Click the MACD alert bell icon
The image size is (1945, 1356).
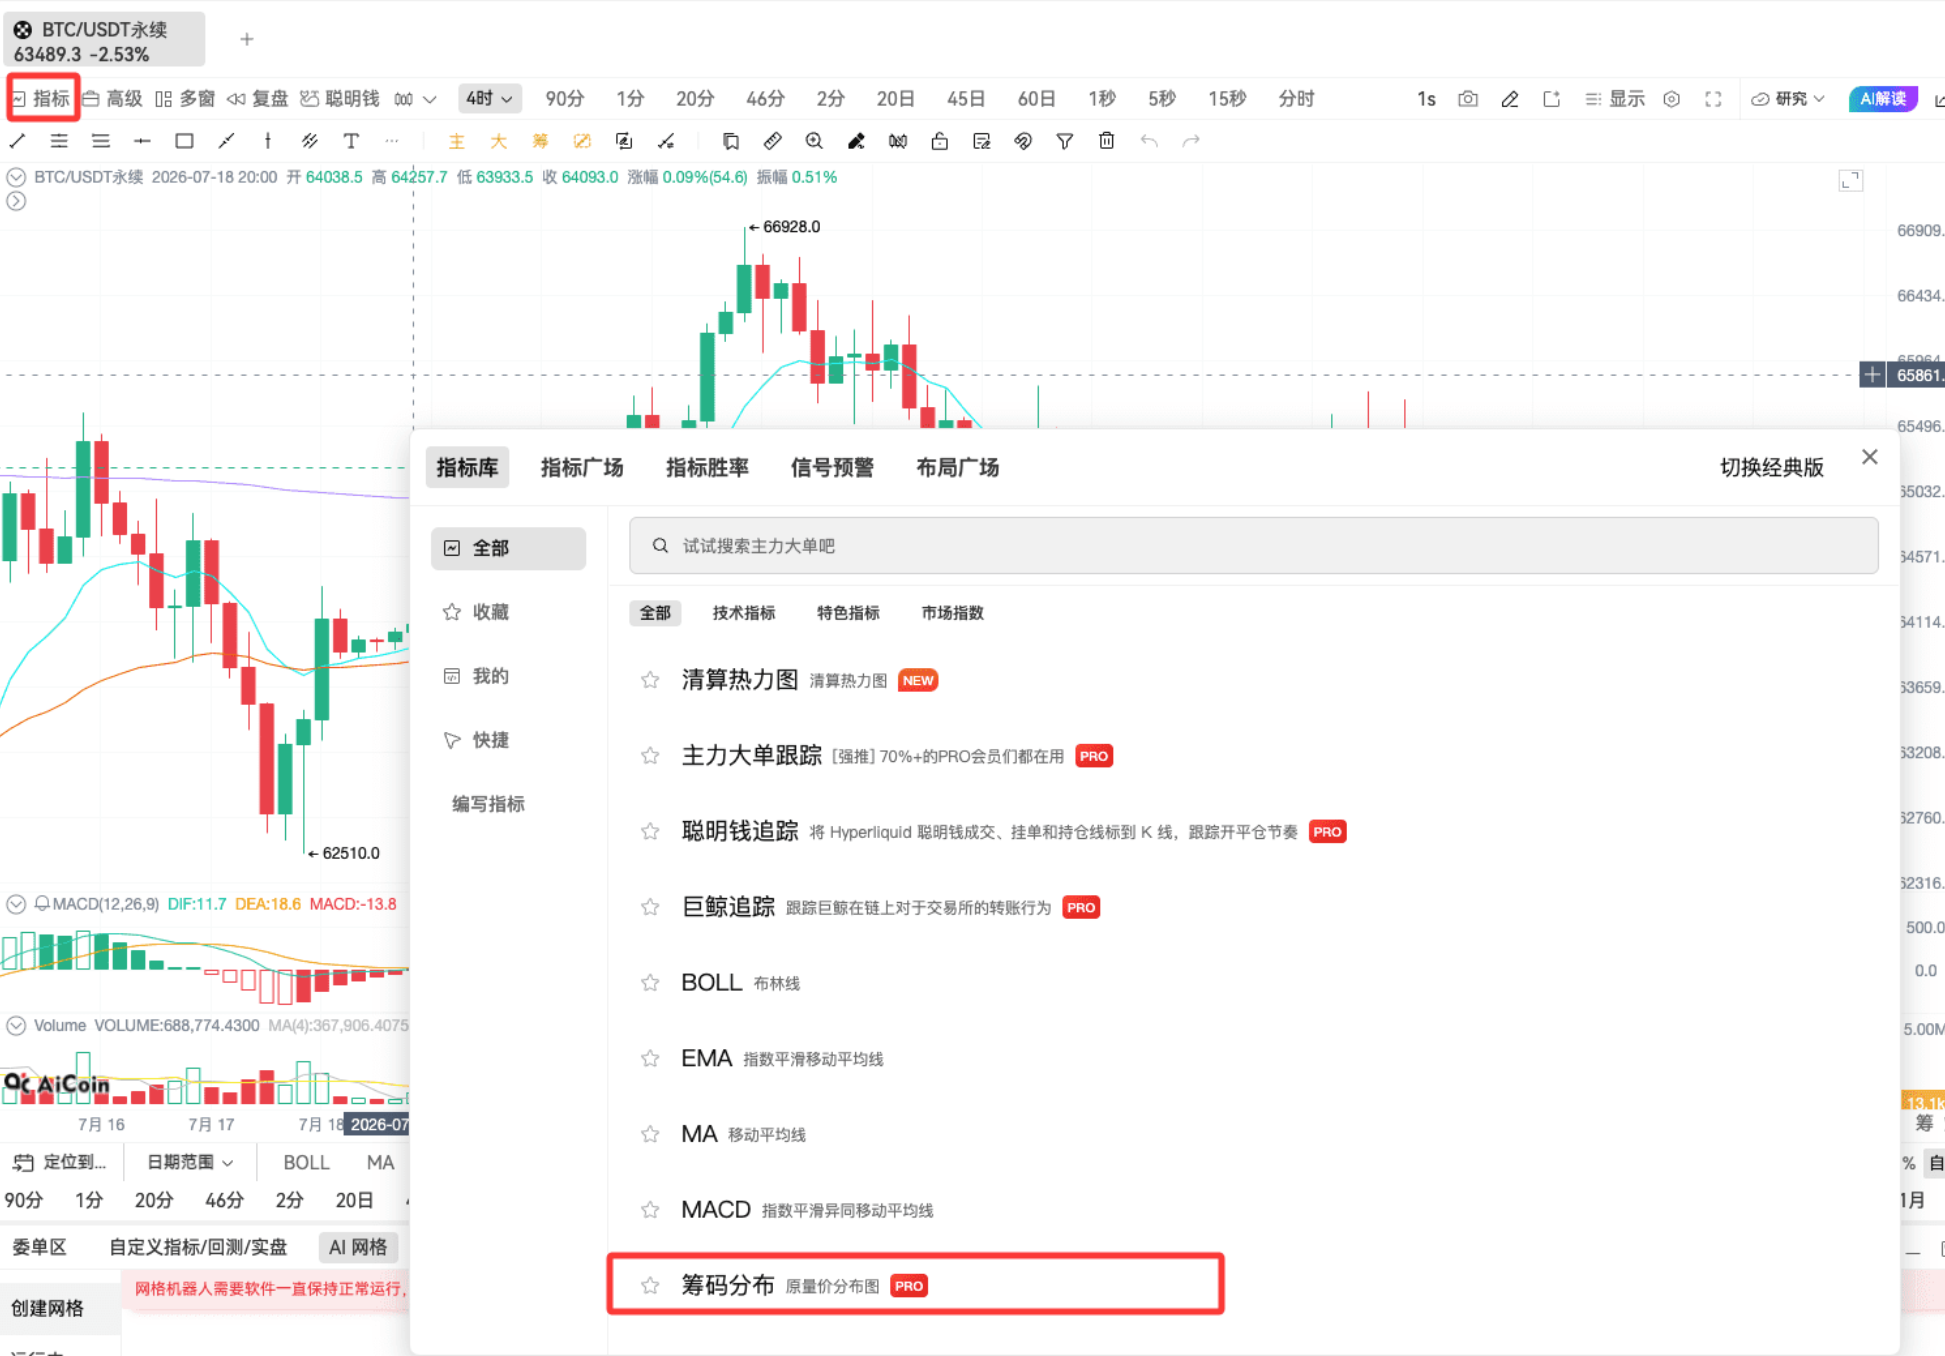pos(42,904)
